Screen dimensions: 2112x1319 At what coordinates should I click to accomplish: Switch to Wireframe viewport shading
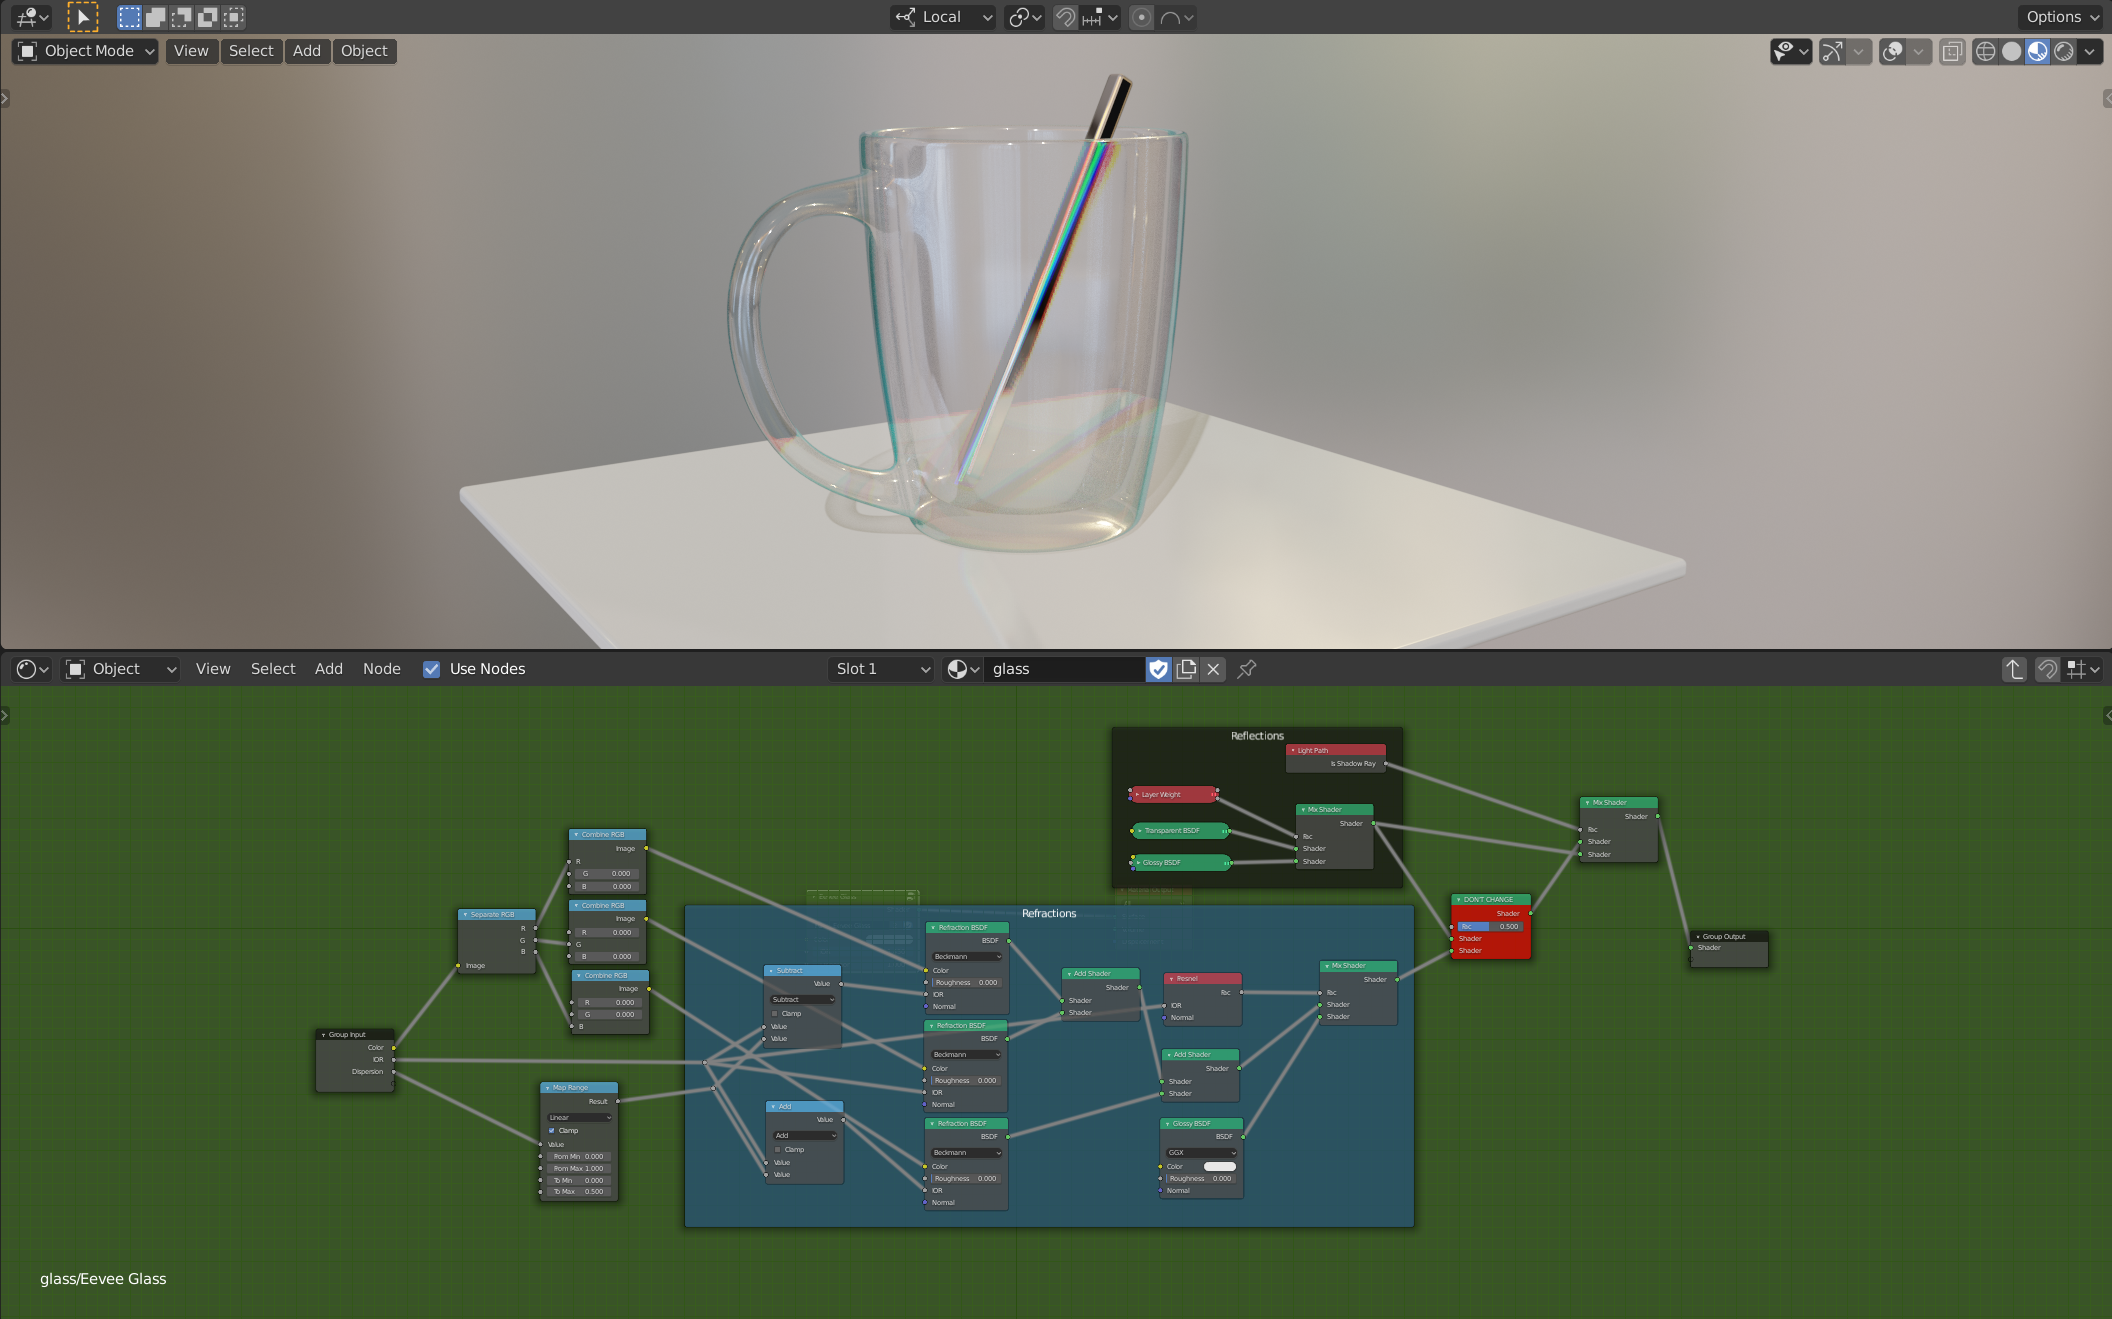1986,51
